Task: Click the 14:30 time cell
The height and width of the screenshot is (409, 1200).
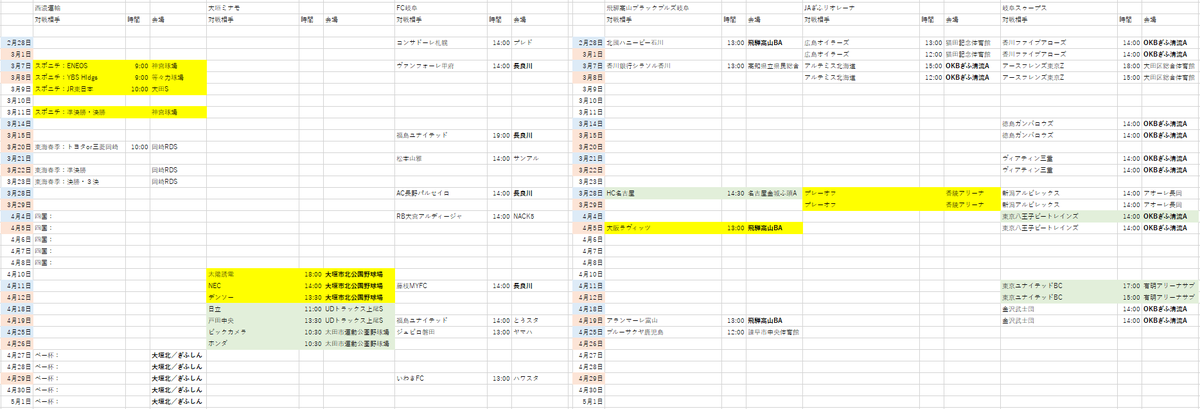Action: [734, 193]
